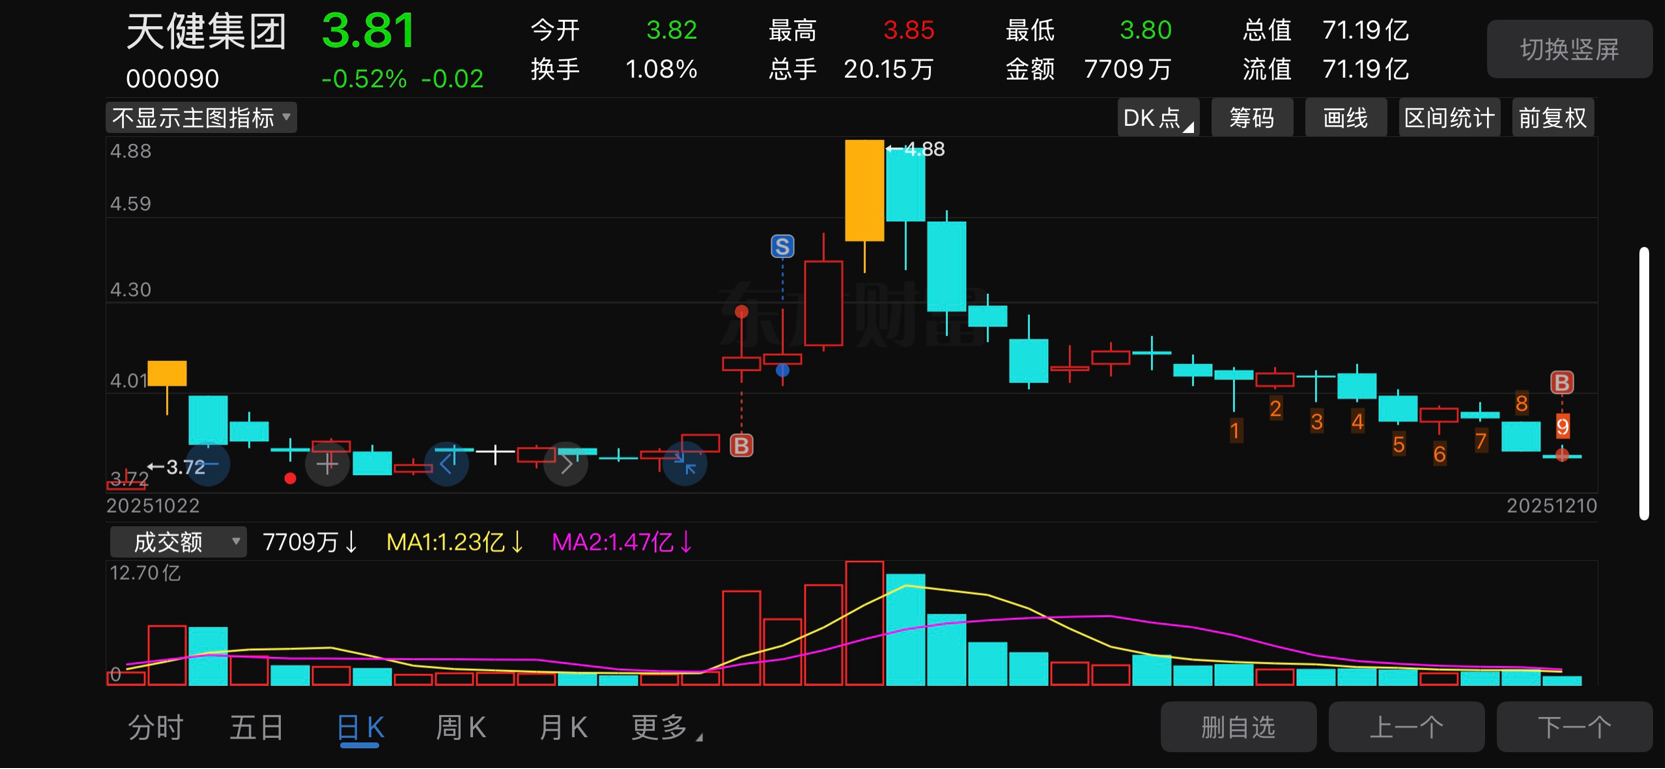Switch to the 五日 tab
This screenshot has height=769, width=1665.
(257, 728)
